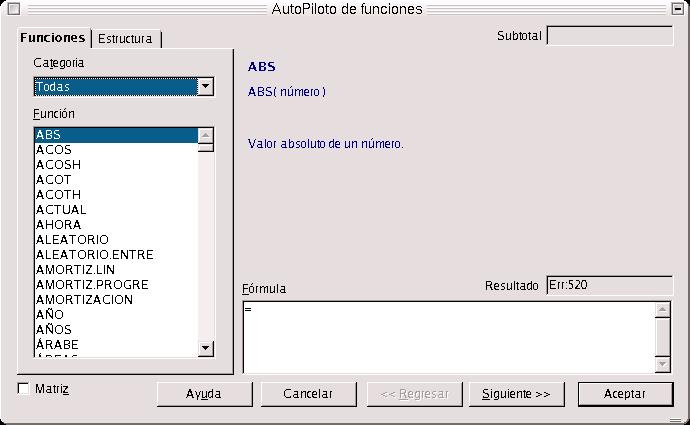Open the Categoría dropdown
Image resolution: width=690 pixels, height=425 pixels.
(x=205, y=86)
